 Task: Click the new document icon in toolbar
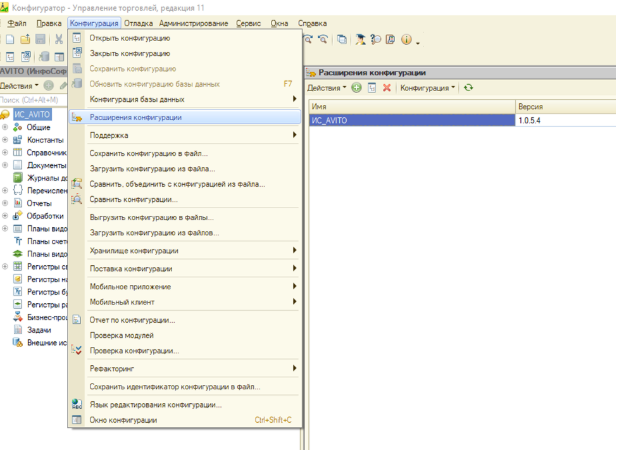point(9,40)
